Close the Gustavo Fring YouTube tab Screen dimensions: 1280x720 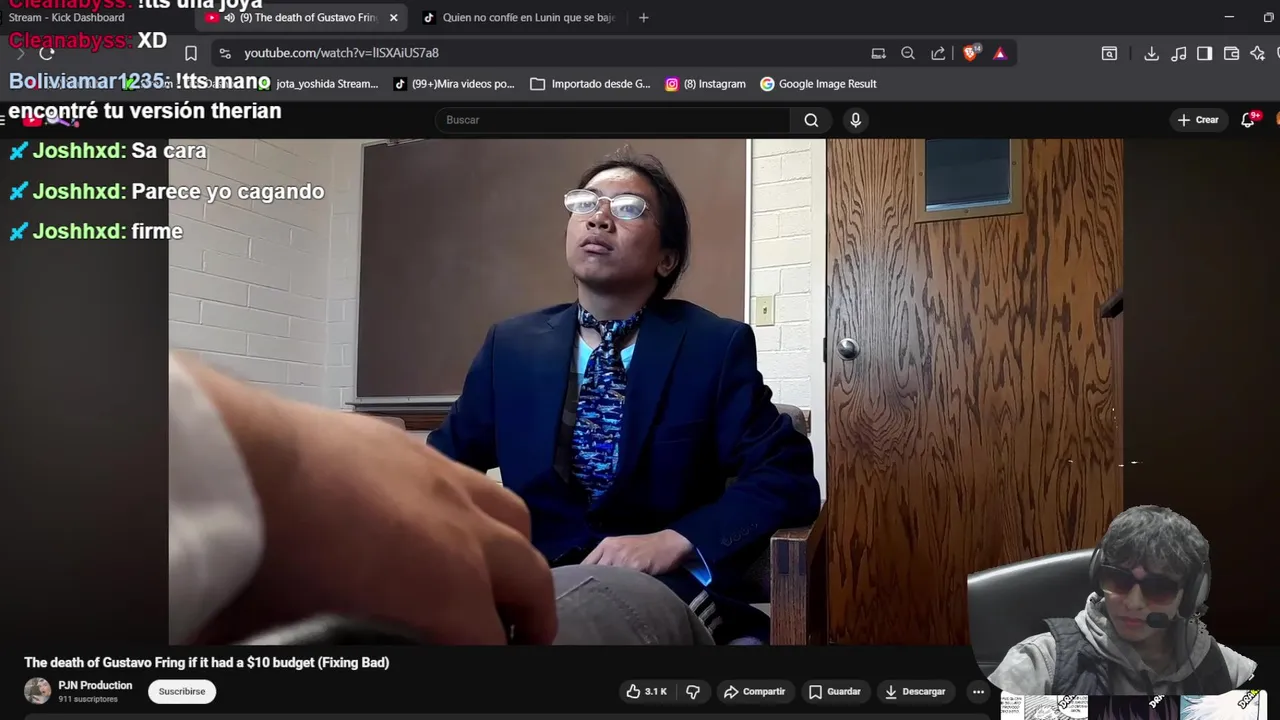393,17
